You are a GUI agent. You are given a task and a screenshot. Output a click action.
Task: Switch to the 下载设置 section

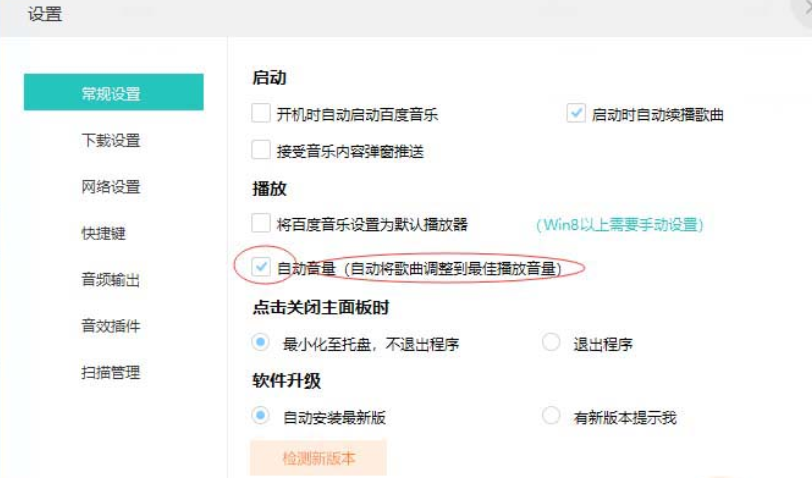(112, 140)
